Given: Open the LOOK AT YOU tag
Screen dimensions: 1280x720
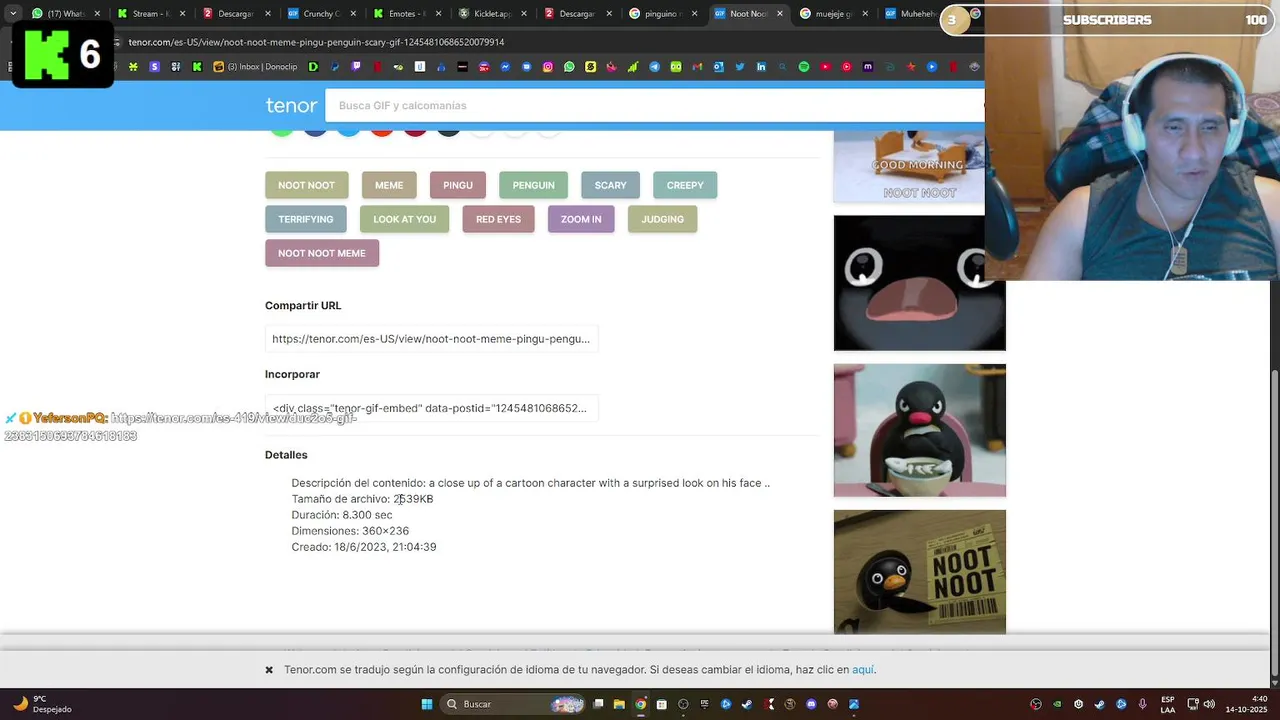Looking at the screenshot, I should tap(404, 219).
